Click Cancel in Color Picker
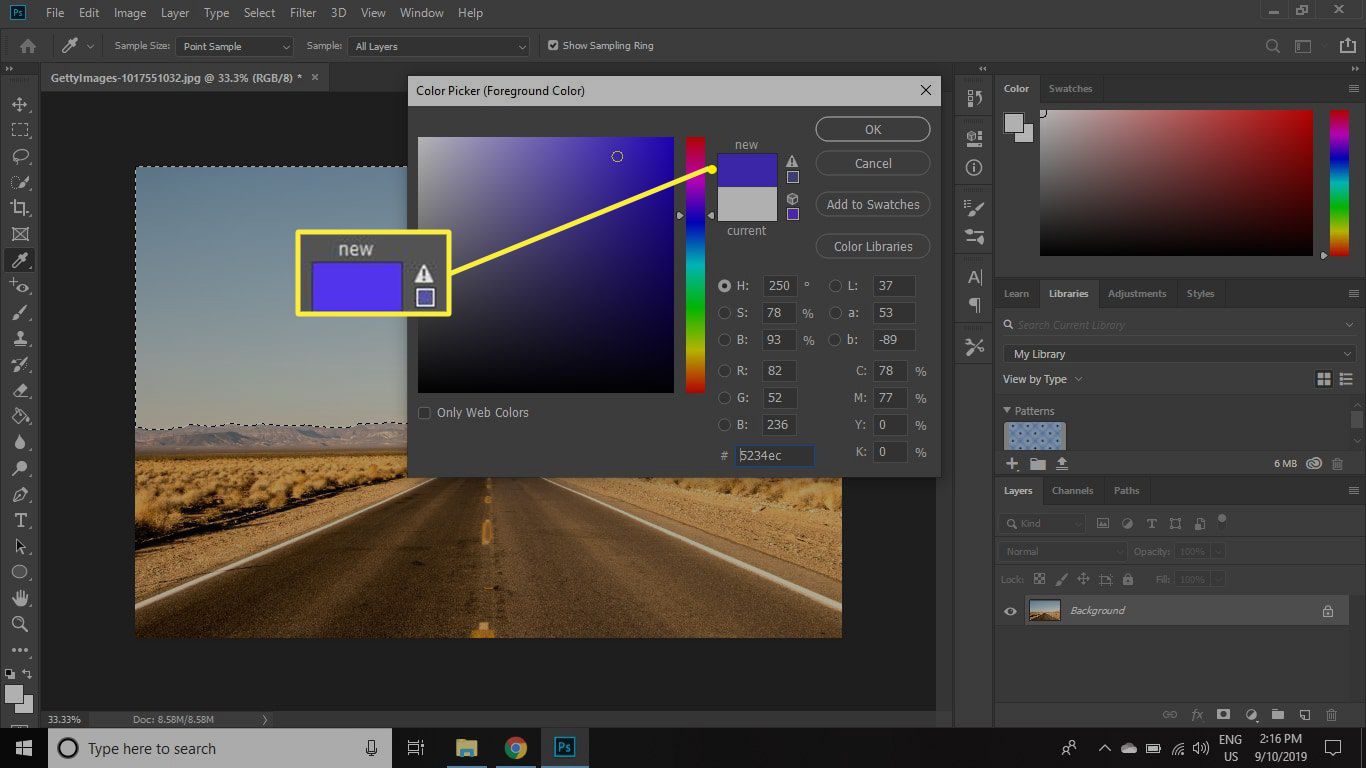Viewport: 1366px width, 768px height. [873, 163]
